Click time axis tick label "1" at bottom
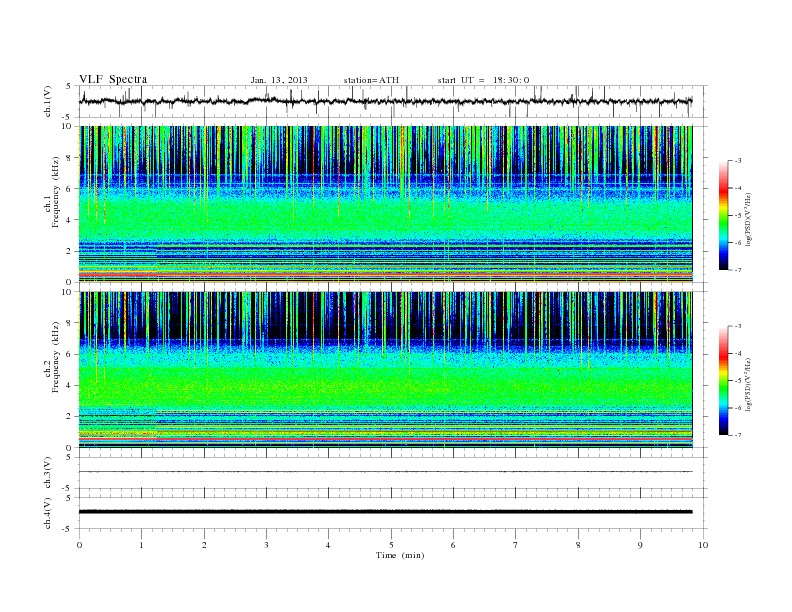The width and height of the screenshot is (792, 612). (x=141, y=545)
